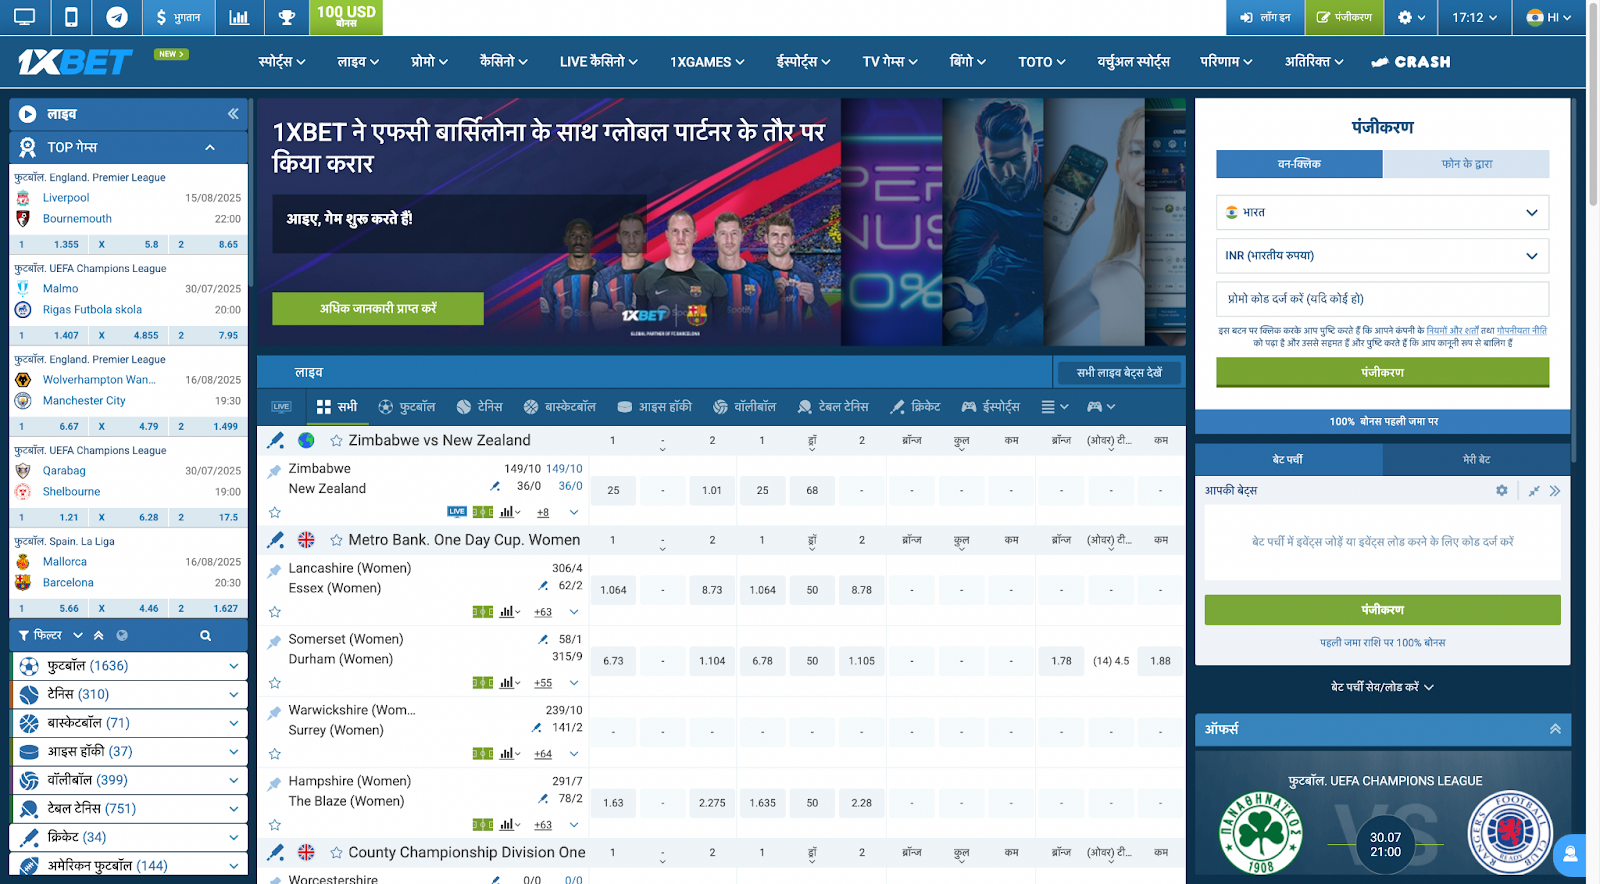The width and height of the screenshot is (1600, 884).
Task: Switch to My Bets tab in bet slip
Action: coord(1476,460)
